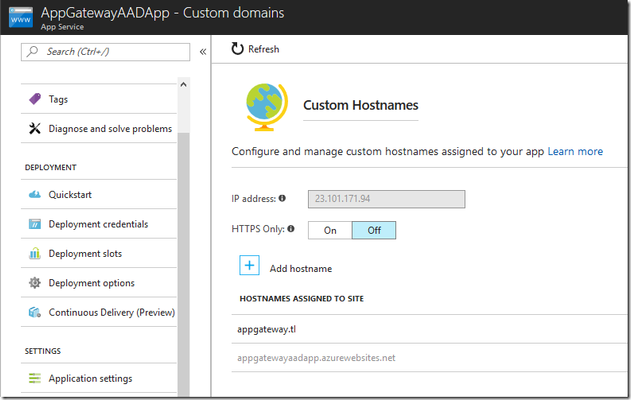This screenshot has width=631, height=400.
Task: Click the App Service www icon in header
Action: (x=21, y=17)
